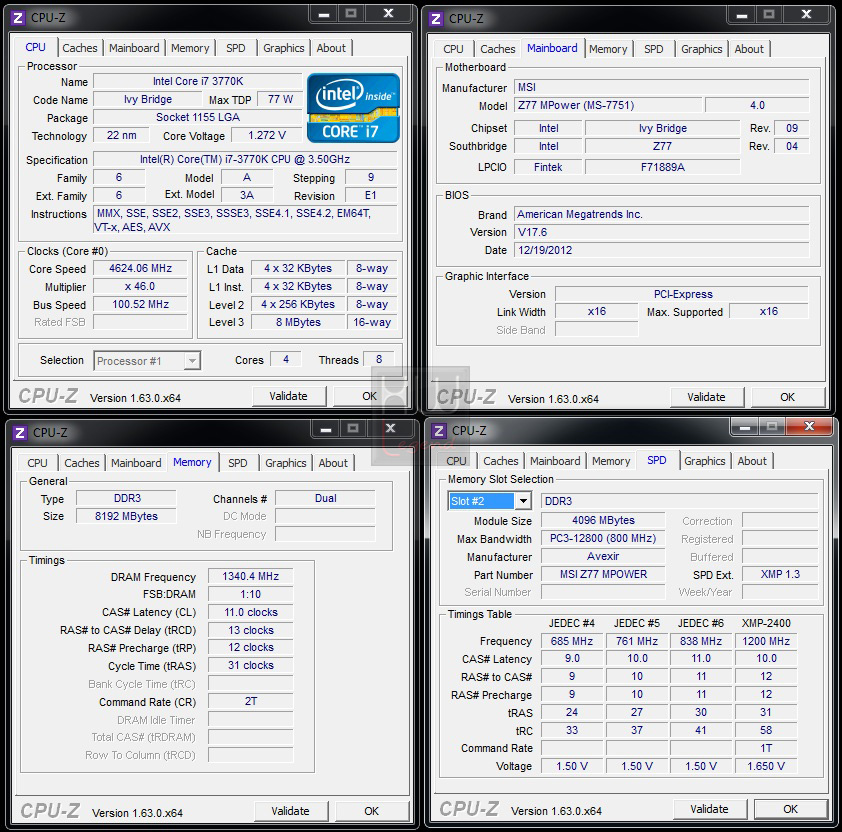Click the DRAM Frequency value 1340.4 MHz
Viewport: 842px width, 832px height.
pos(251,576)
